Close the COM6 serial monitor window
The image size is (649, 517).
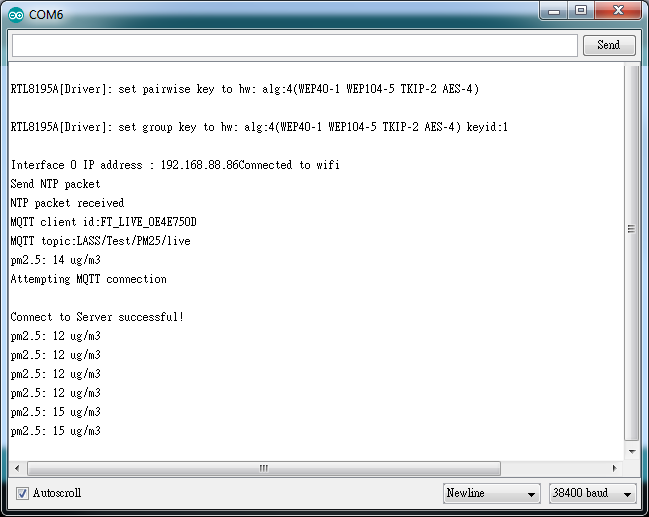pyautogui.click(x=618, y=10)
